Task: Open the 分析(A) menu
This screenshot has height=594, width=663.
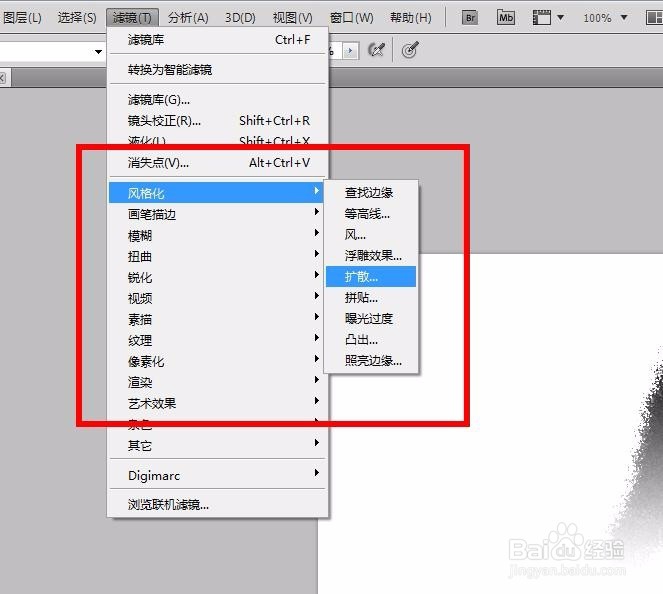Action: (x=188, y=18)
